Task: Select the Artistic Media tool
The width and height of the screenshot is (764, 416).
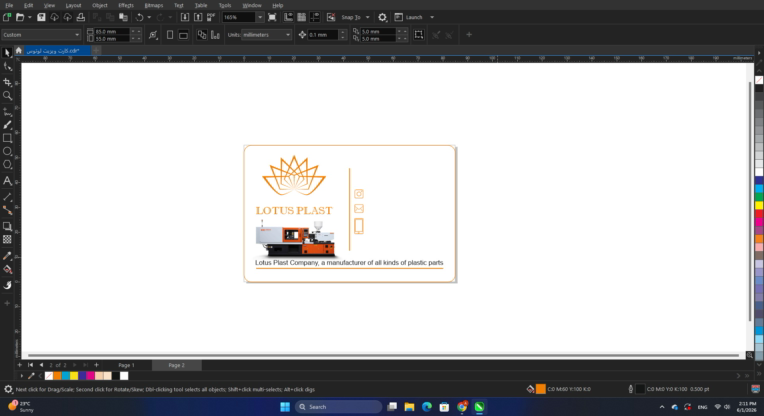Action: coord(7,125)
